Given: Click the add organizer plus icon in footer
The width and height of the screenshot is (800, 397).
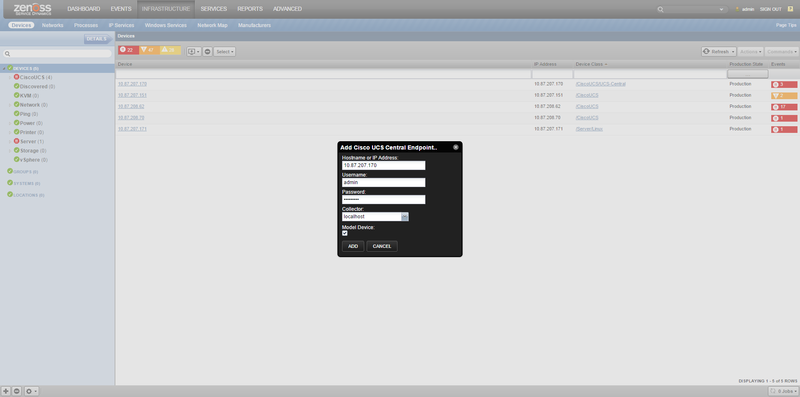Looking at the screenshot, I should 6,391.
